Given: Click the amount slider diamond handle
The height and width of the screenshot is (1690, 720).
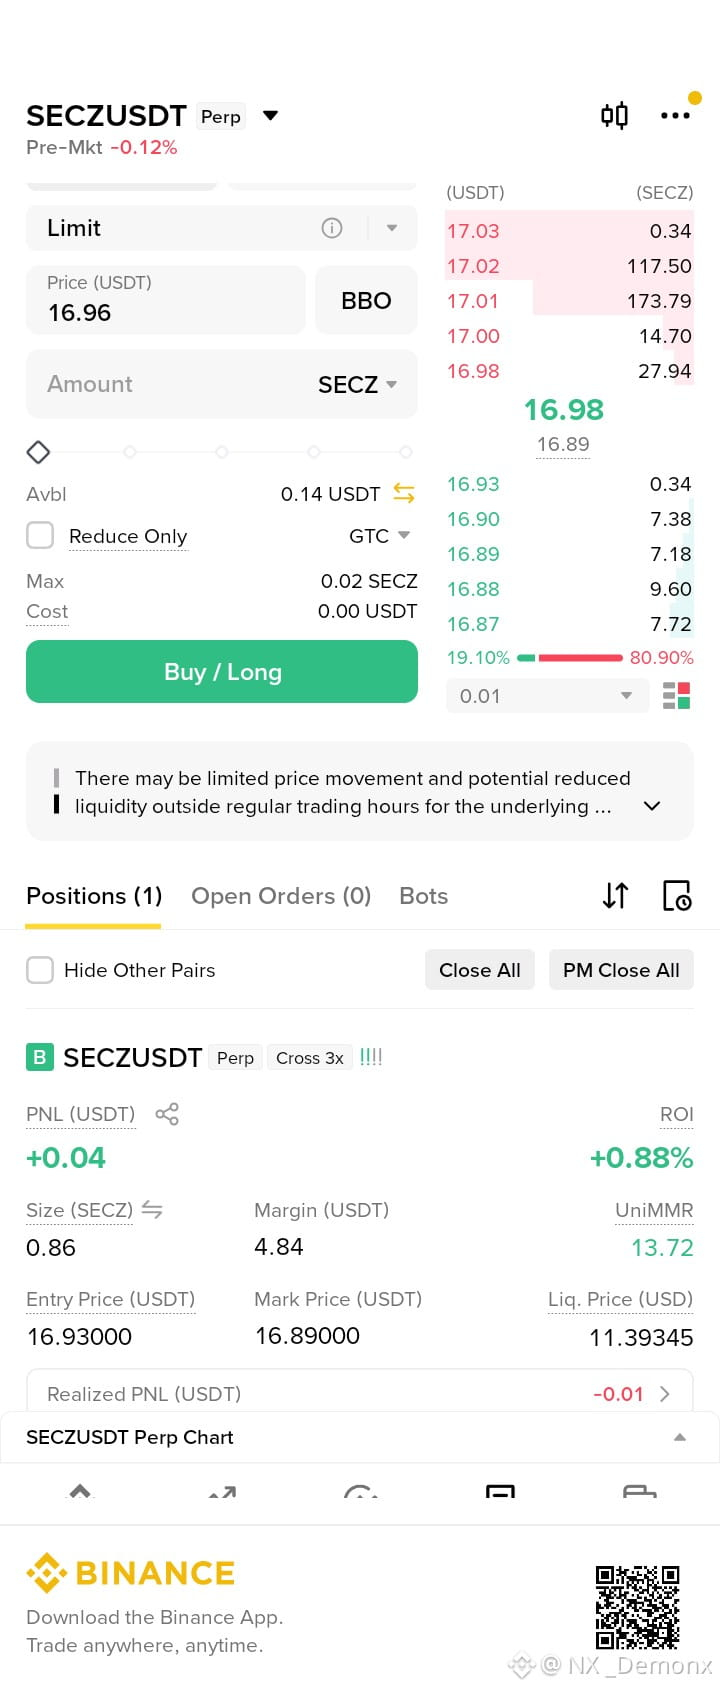Looking at the screenshot, I should [38, 452].
